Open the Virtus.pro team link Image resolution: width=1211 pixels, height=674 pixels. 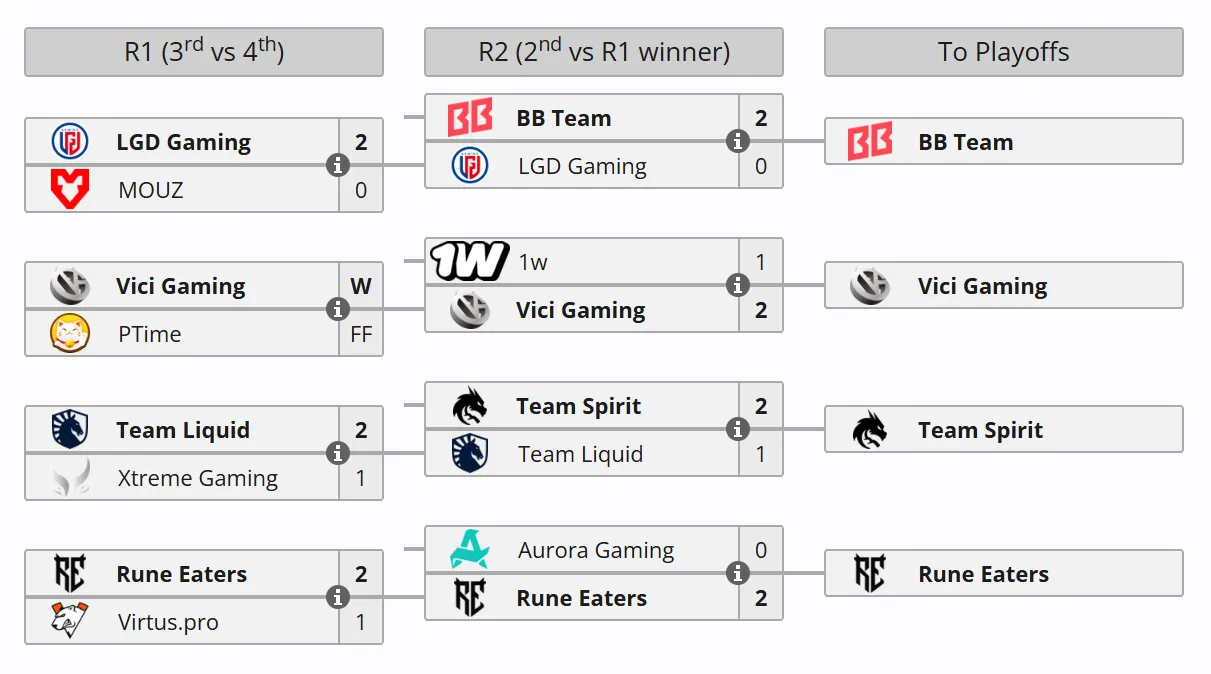pyautogui.click(x=168, y=622)
